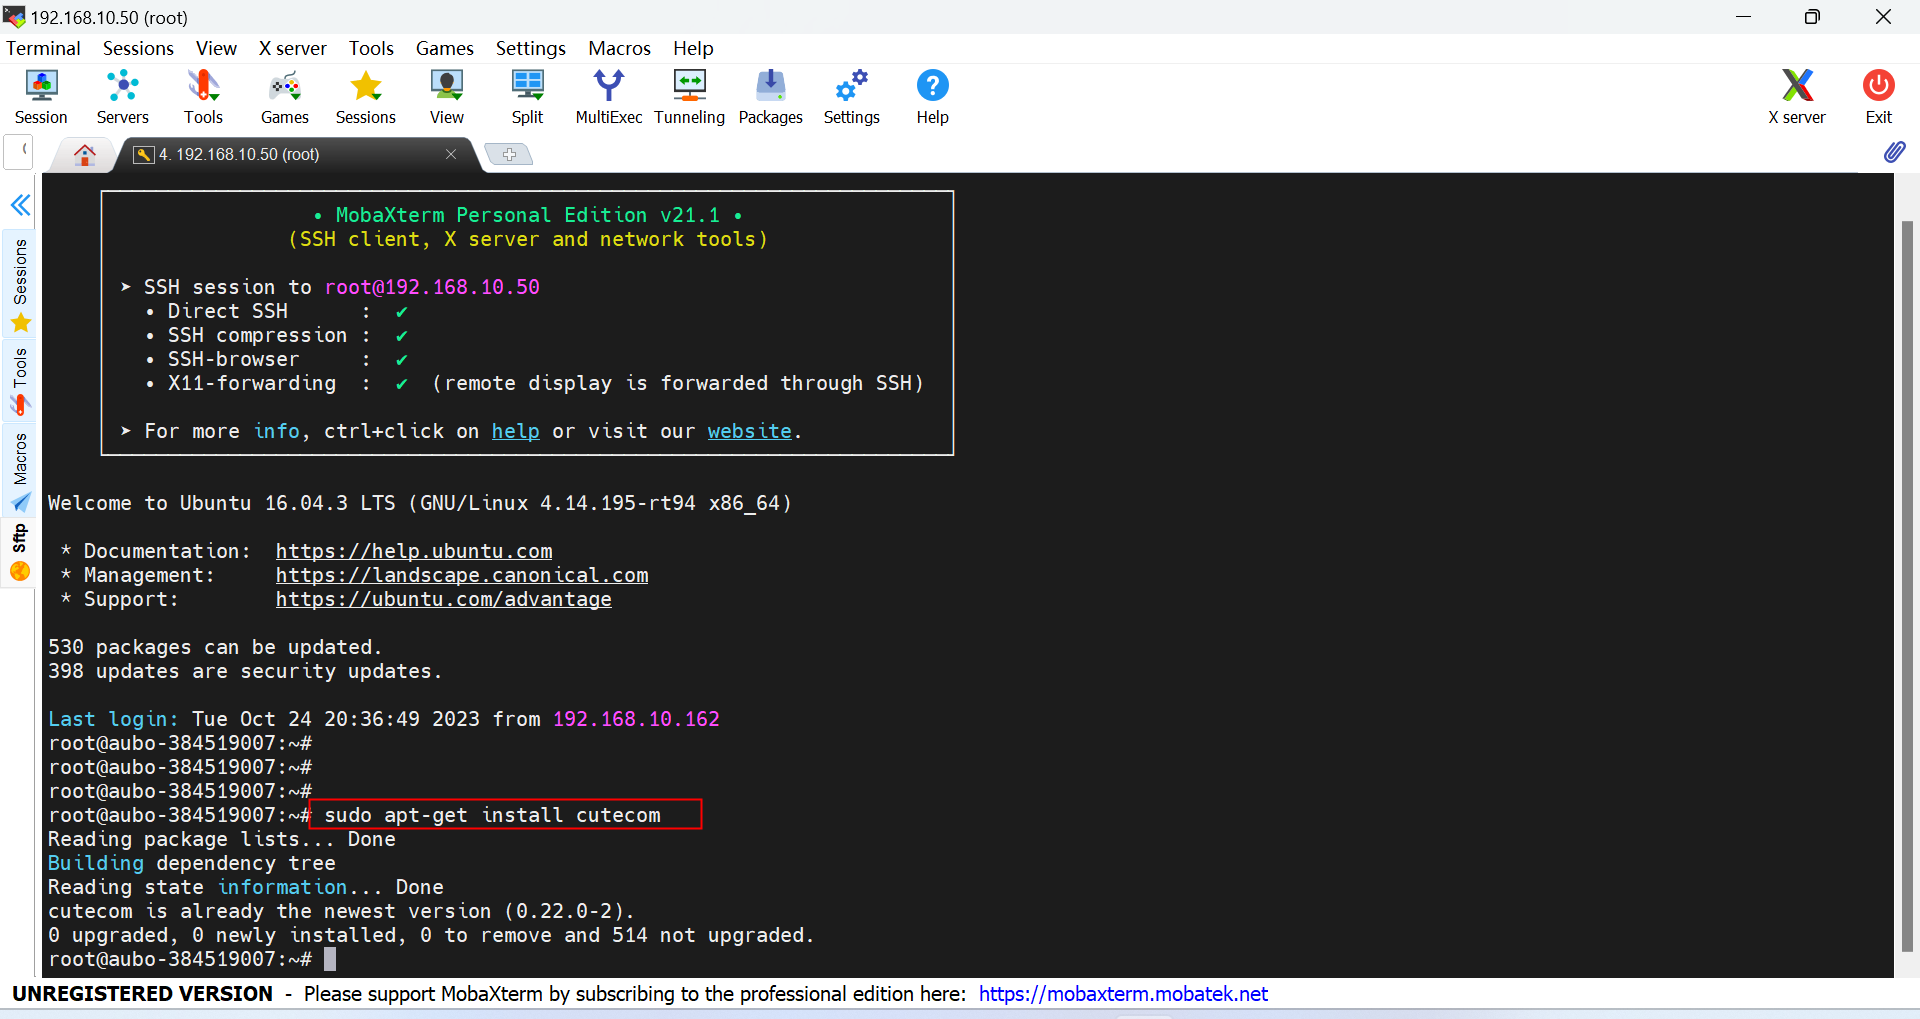Image resolution: width=1920 pixels, height=1019 pixels.
Task: Click the left tab scroll arrow
Action: 20,153
